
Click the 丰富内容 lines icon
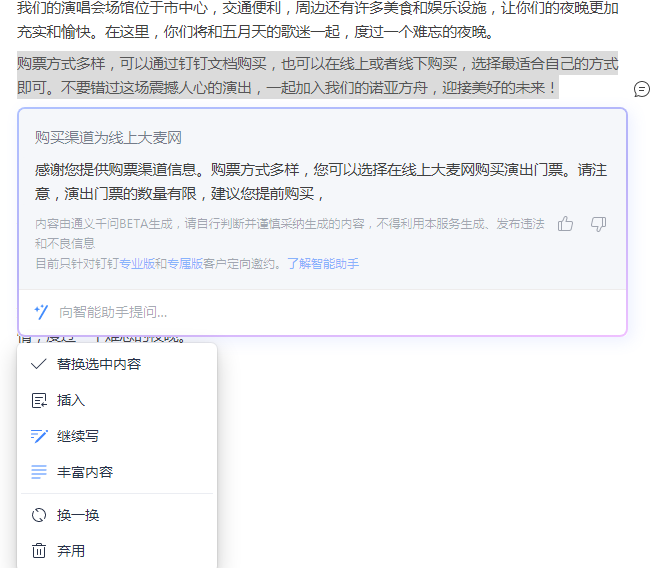pyautogui.click(x=39, y=472)
